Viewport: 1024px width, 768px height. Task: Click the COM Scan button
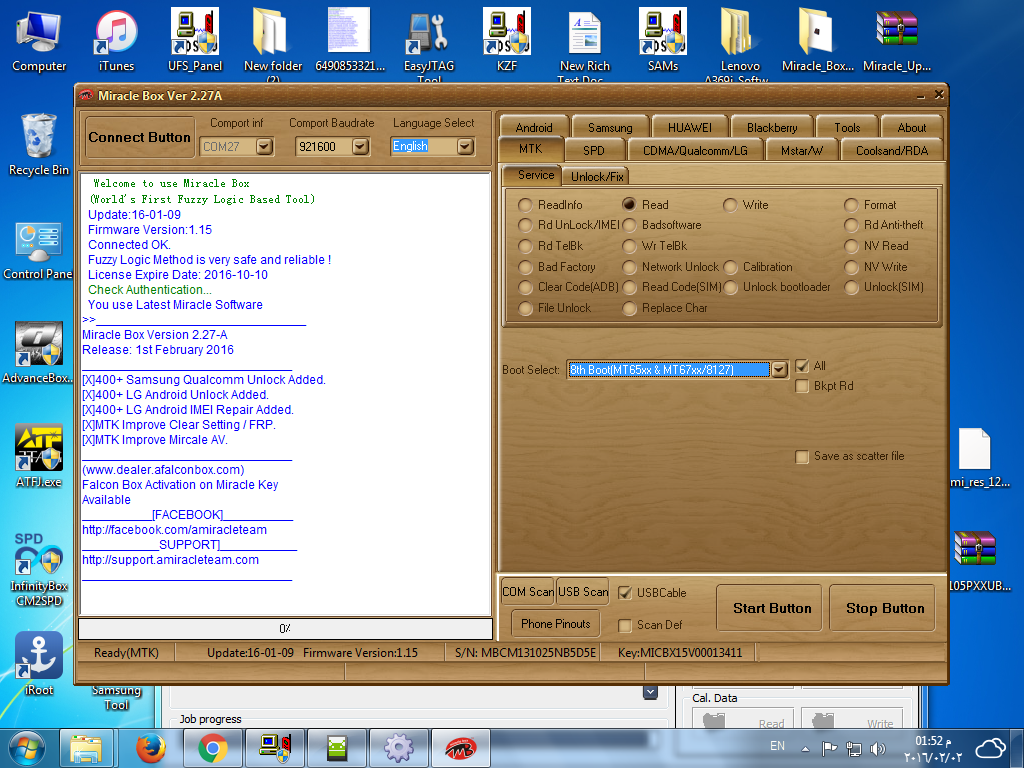(528, 592)
